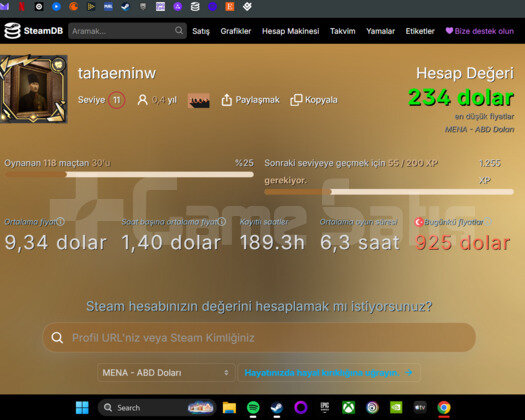525x420 pixels.
Task: Open Epic Games Launcher from the taskbar
Action: coord(325,407)
